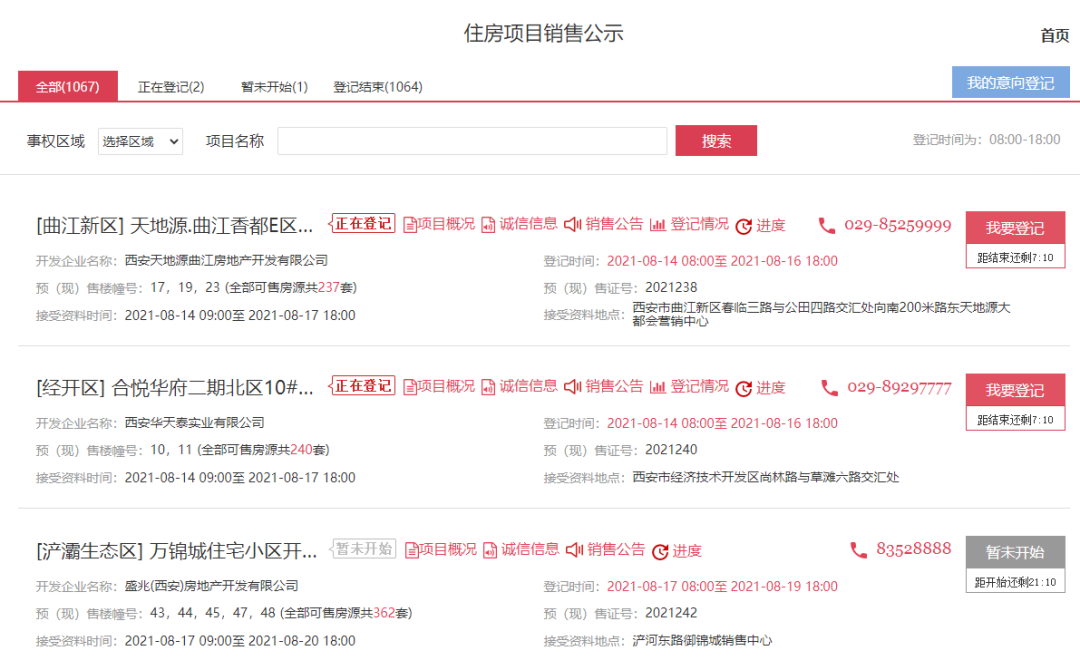Viewport: 1080px width, 670px height.
Task: Click 进度 text link for 万锦城住宅小区
Action: point(687,551)
